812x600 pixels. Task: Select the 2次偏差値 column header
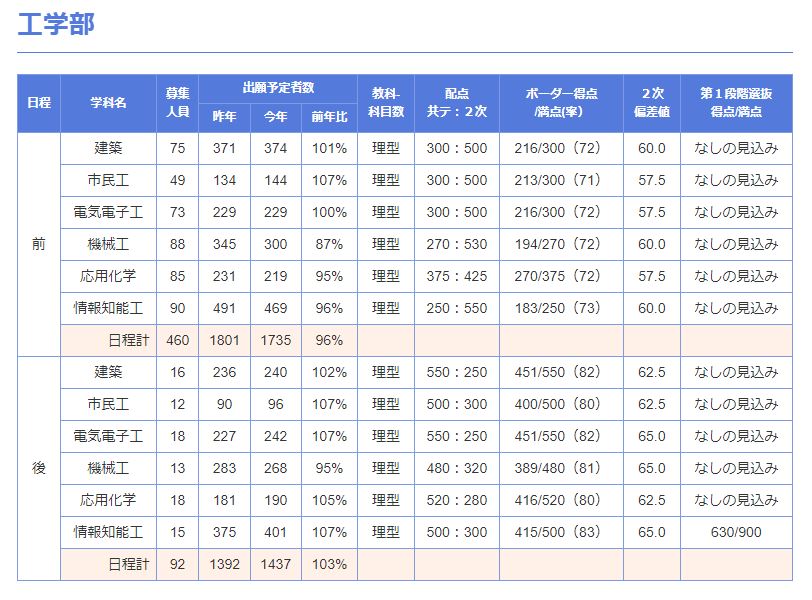pos(651,103)
